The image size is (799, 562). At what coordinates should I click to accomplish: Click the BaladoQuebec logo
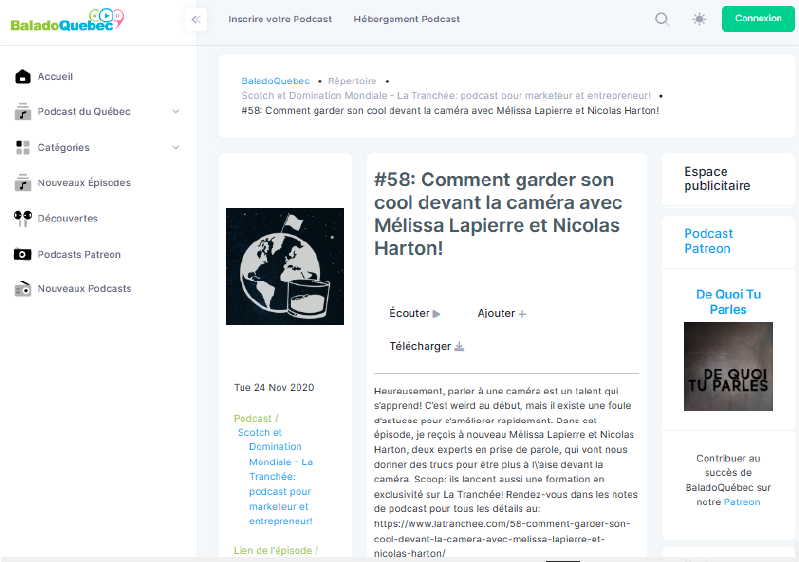[x=67, y=20]
